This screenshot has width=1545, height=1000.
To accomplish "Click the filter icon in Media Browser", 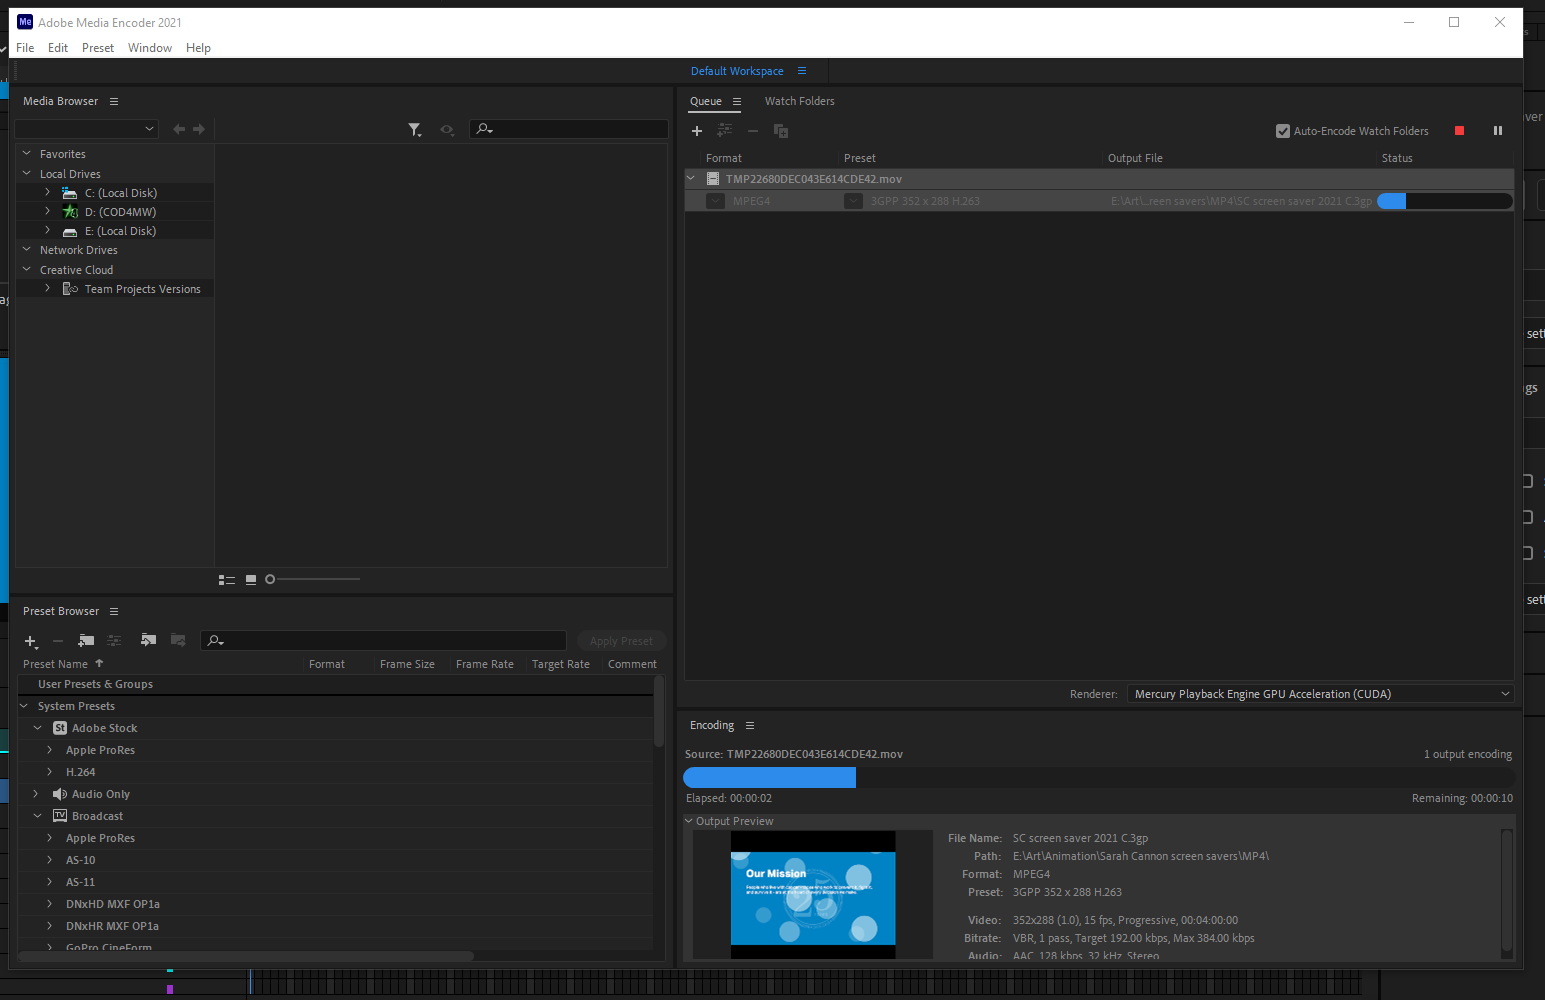I will (x=415, y=129).
